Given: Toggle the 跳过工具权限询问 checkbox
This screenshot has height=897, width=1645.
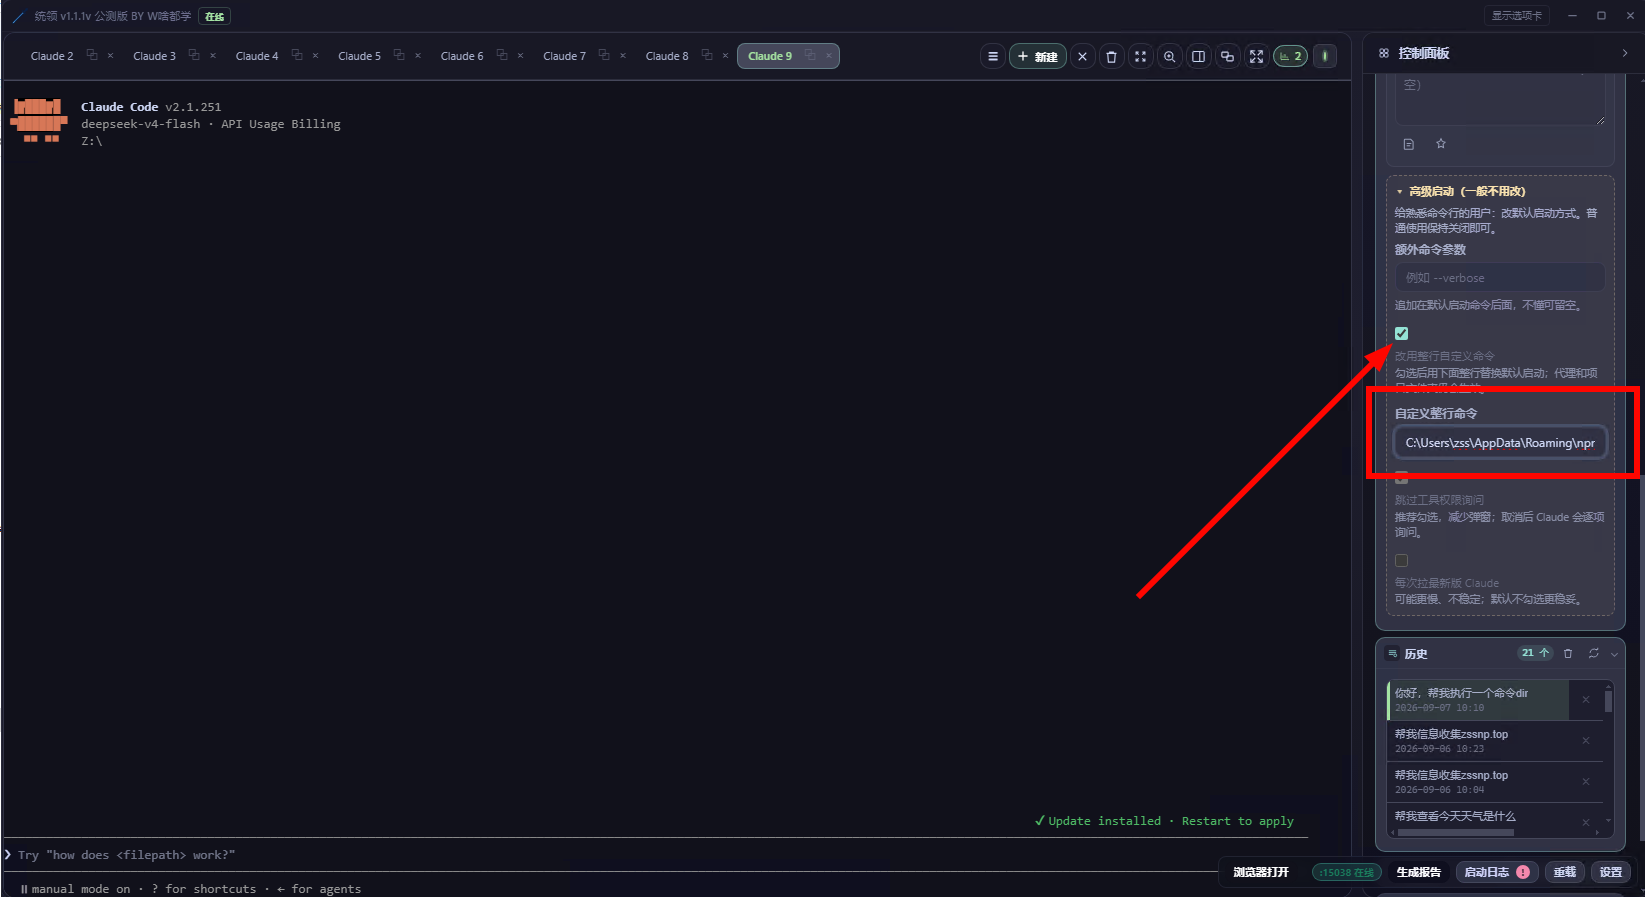Looking at the screenshot, I should tap(1401, 477).
